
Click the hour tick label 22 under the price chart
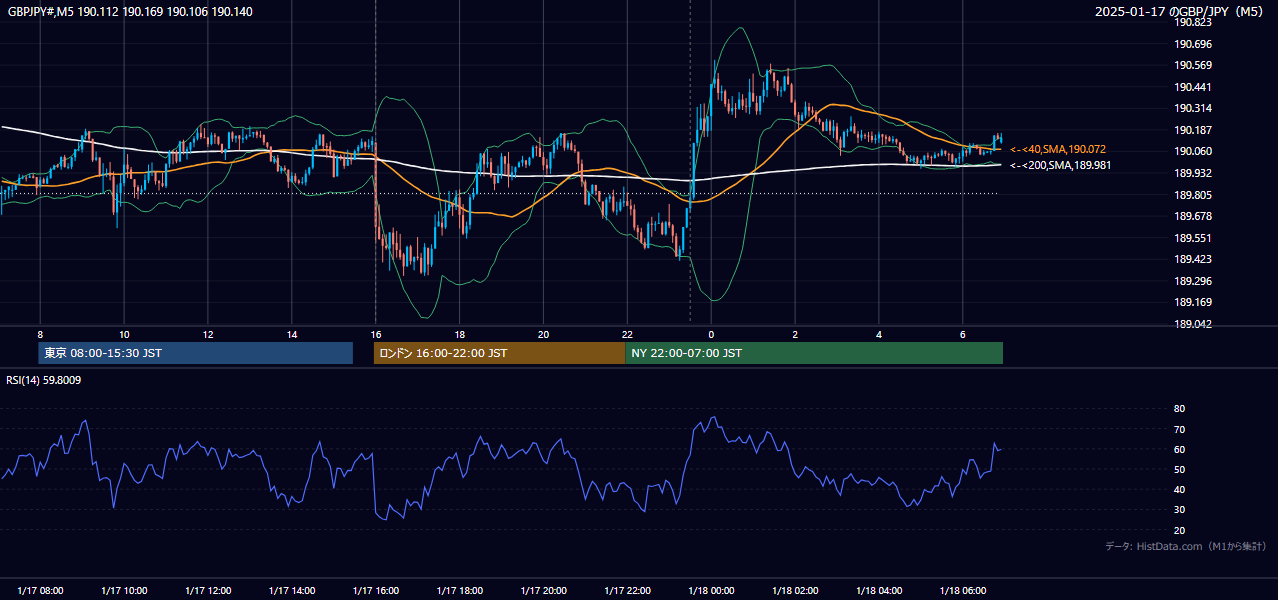tap(627, 334)
